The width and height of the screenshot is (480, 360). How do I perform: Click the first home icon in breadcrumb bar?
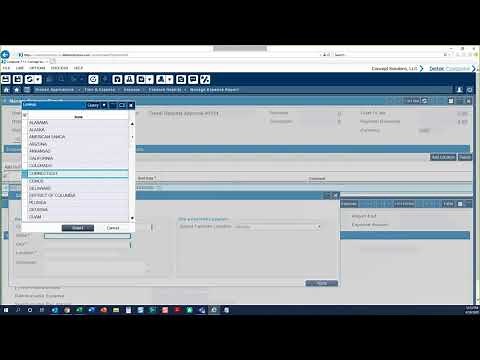click(x=6, y=90)
